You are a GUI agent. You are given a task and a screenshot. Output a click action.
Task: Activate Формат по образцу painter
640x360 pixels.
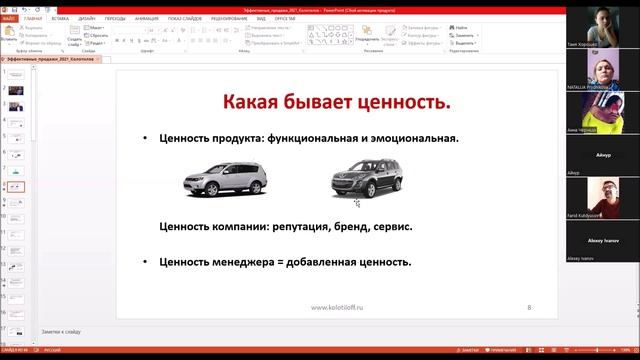tap(40, 43)
